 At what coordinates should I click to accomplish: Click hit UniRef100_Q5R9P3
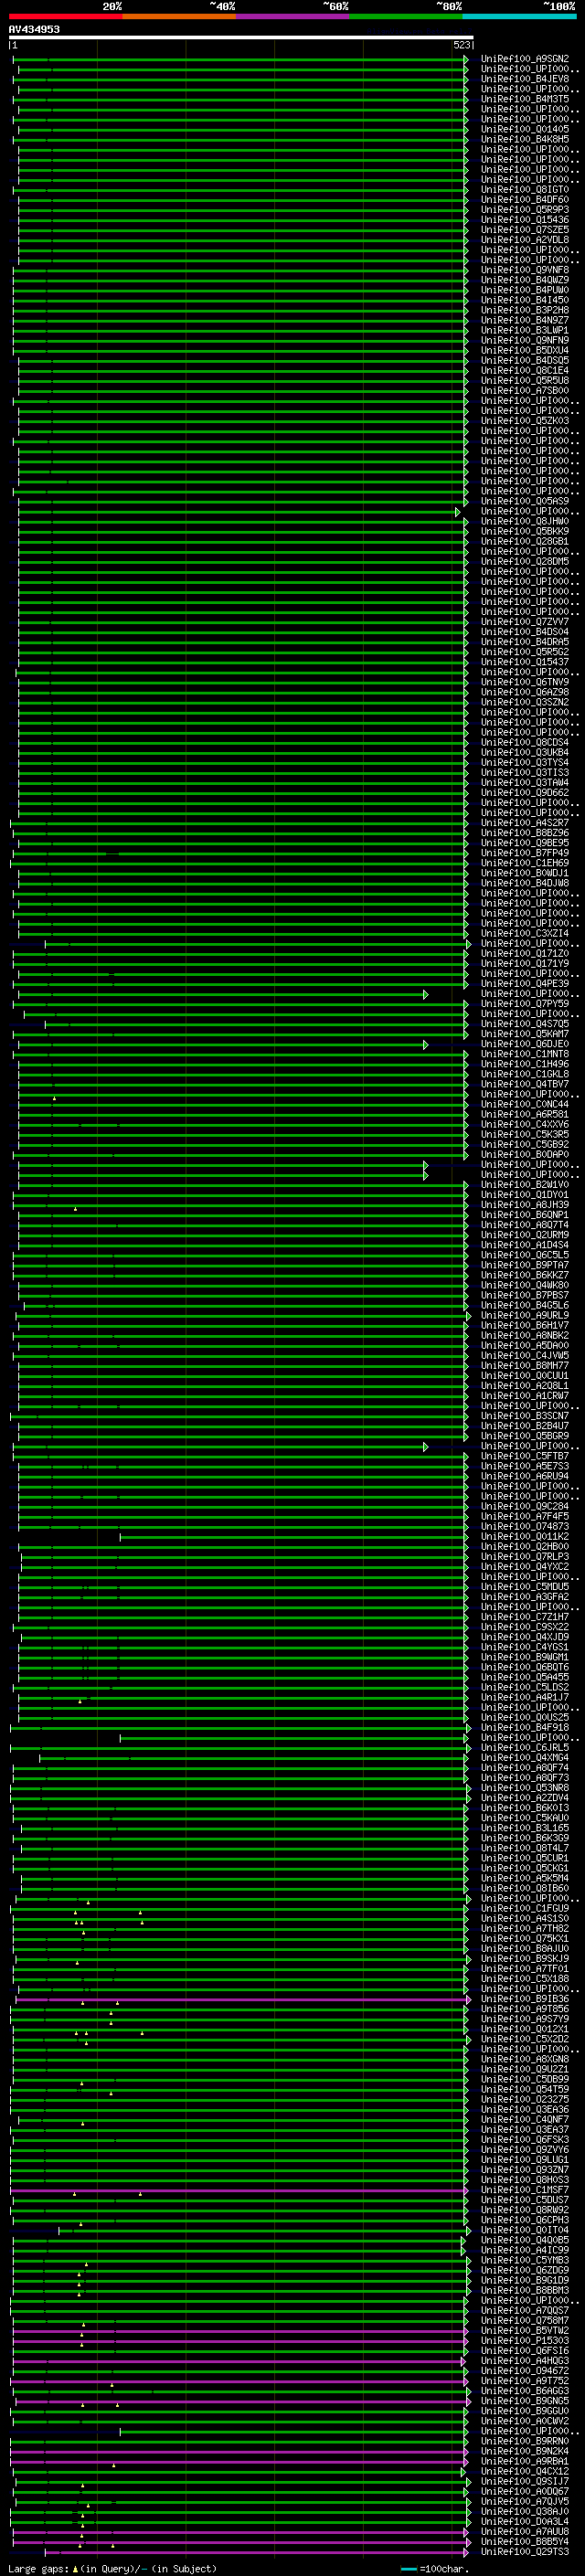525,210
